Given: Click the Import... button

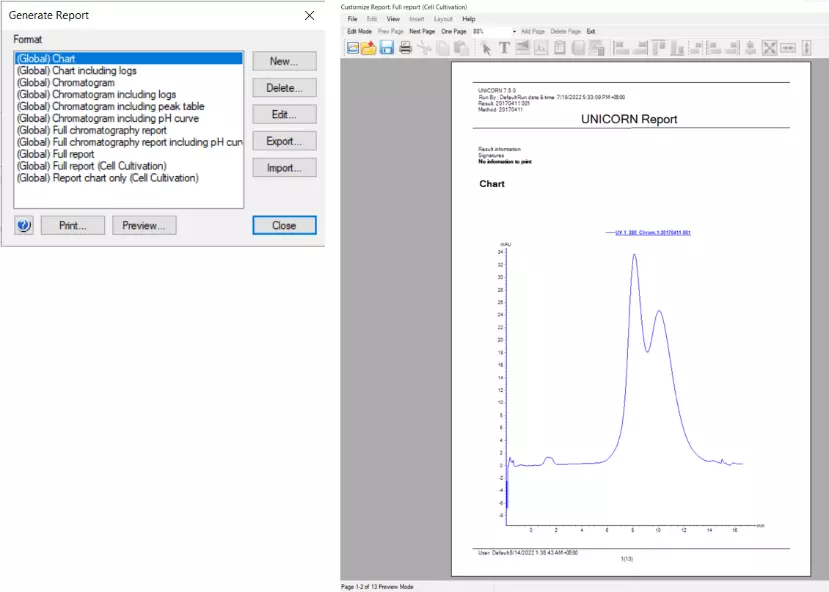Looking at the screenshot, I should [x=284, y=168].
